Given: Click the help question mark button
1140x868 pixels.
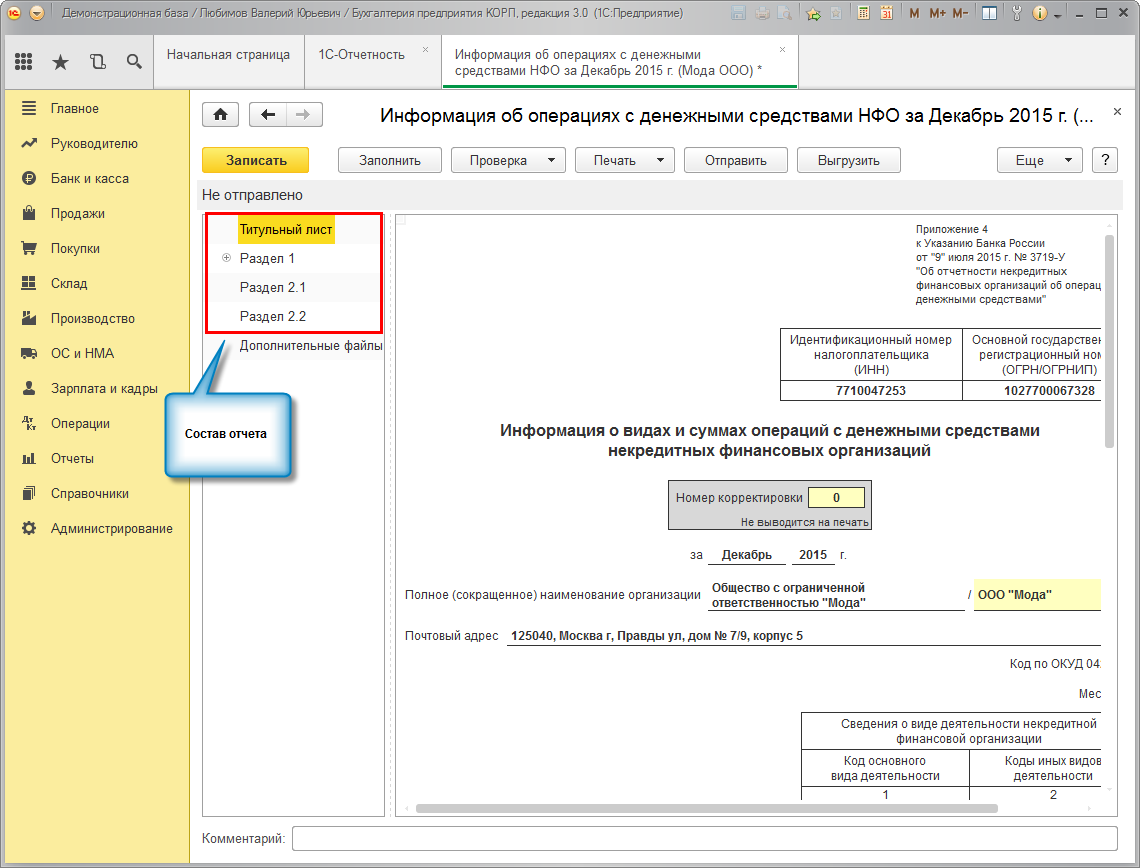Looking at the screenshot, I should (x=1104, y=160).
